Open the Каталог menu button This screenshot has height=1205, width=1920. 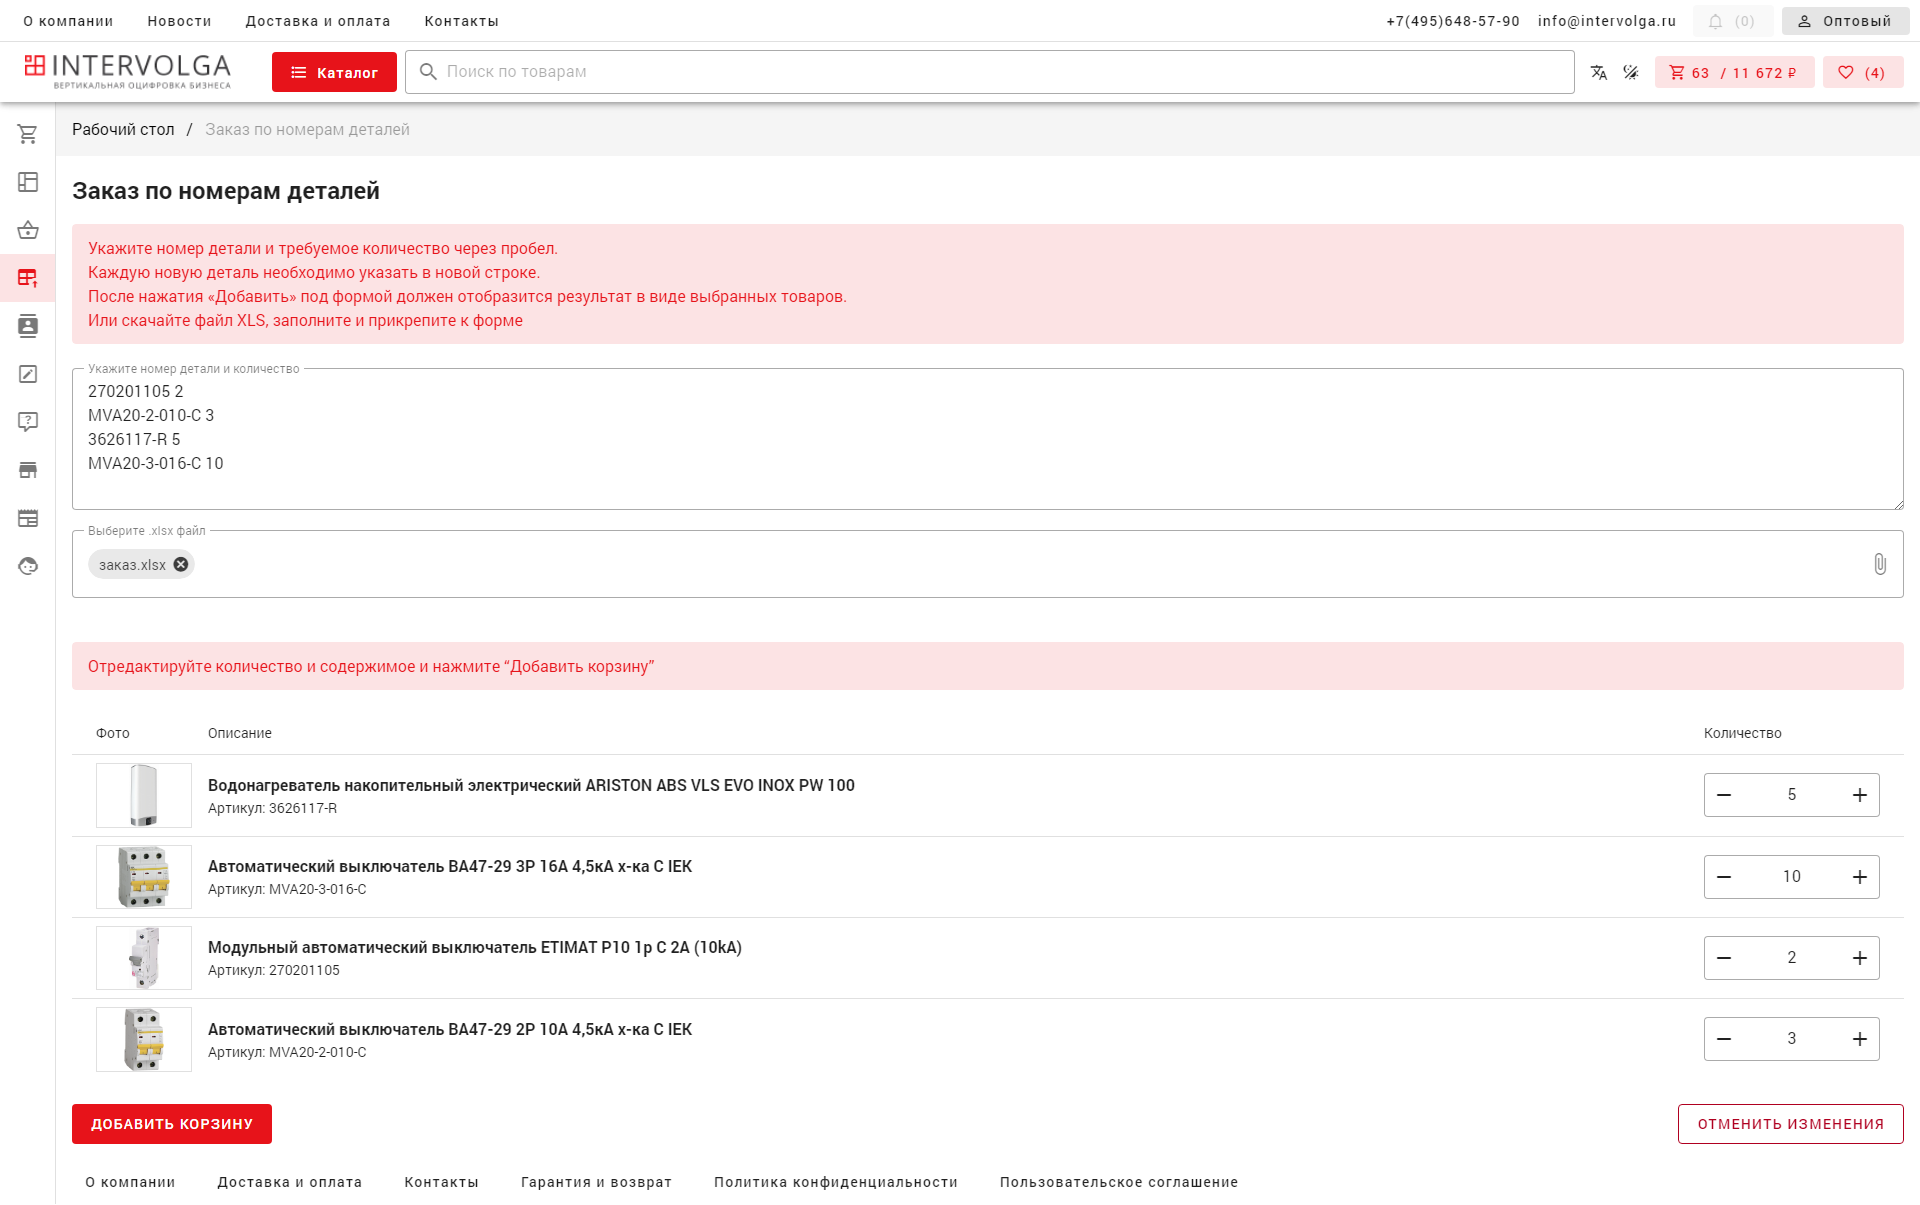[334, 72]
